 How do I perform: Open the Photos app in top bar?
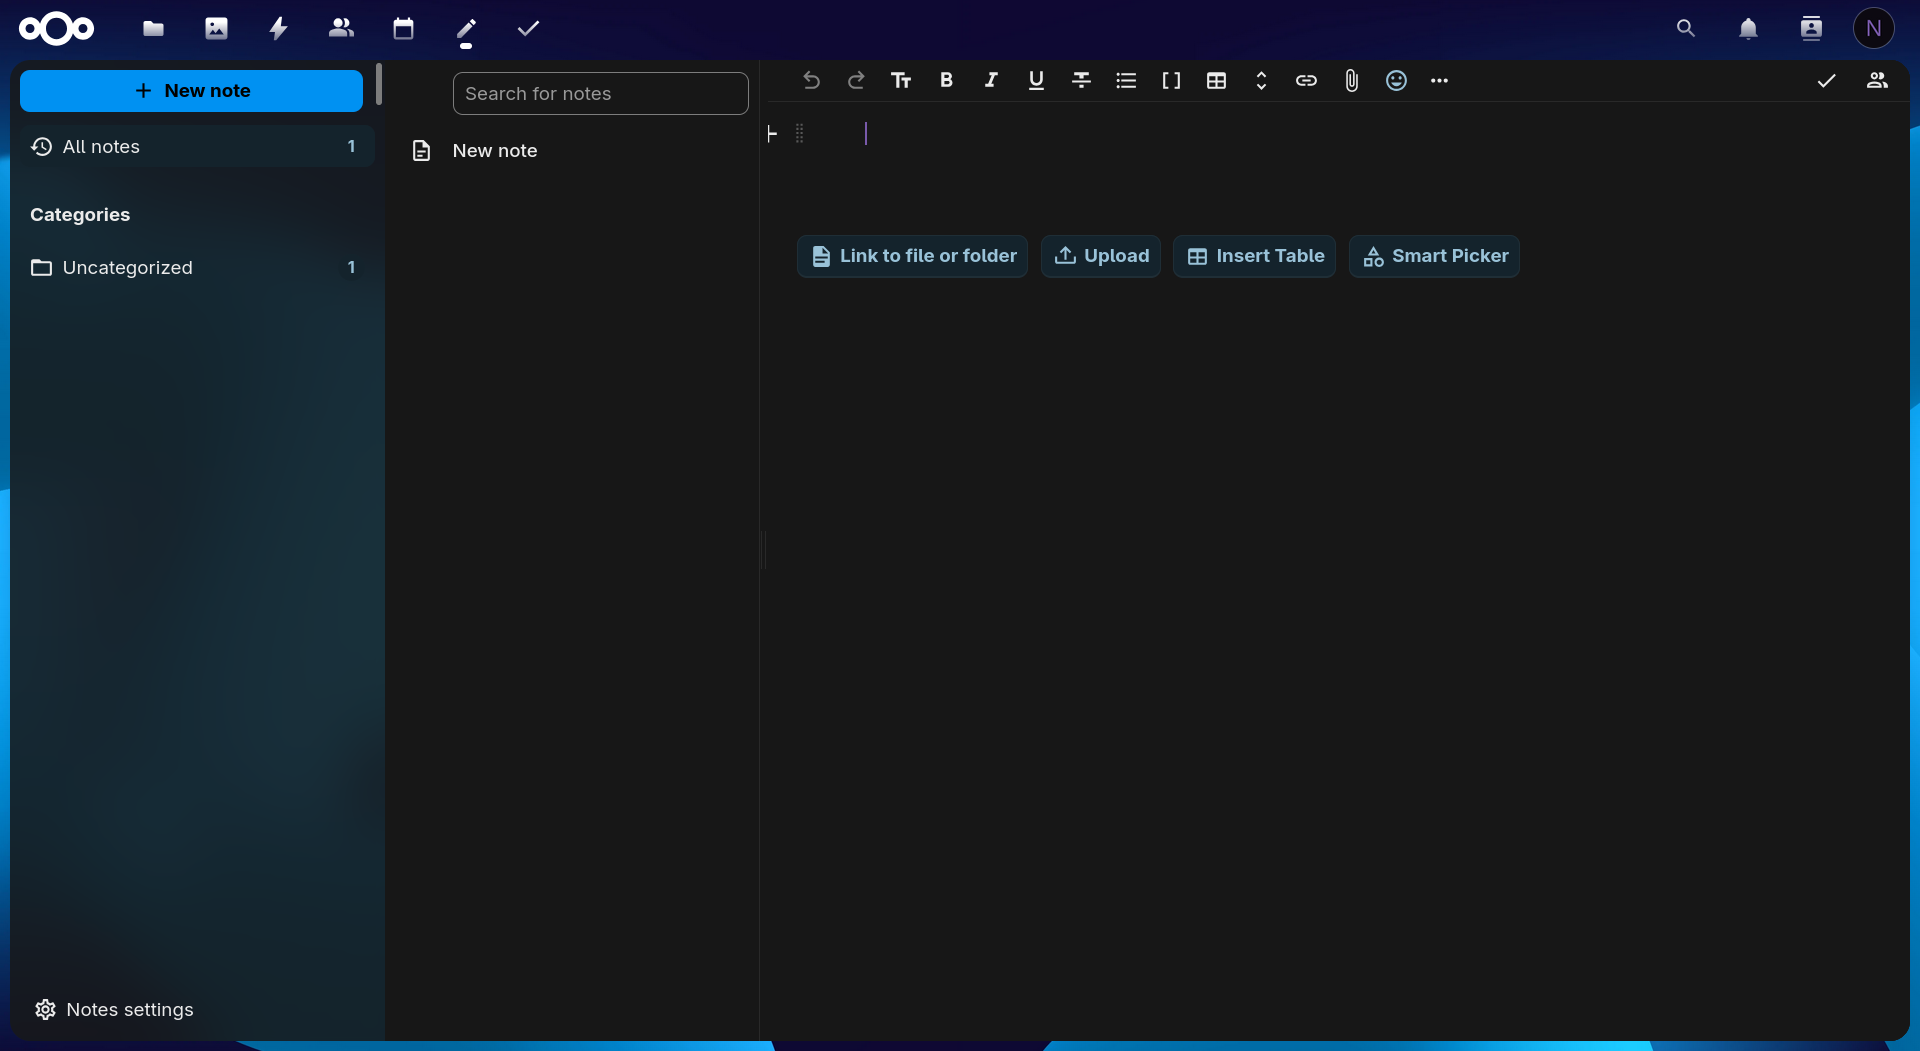click(216, 29)
